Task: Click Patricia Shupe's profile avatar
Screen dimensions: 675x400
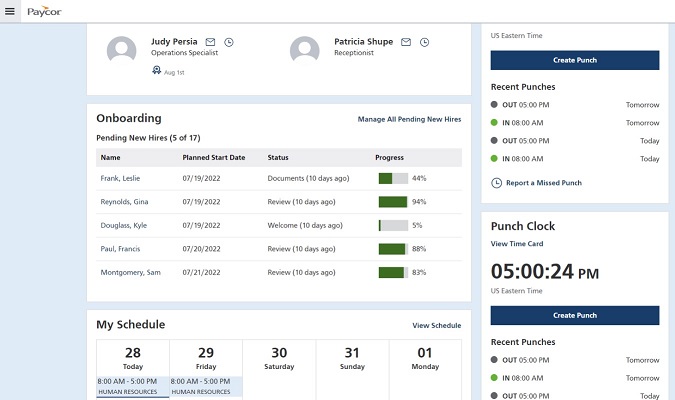Action: point(304,50)
